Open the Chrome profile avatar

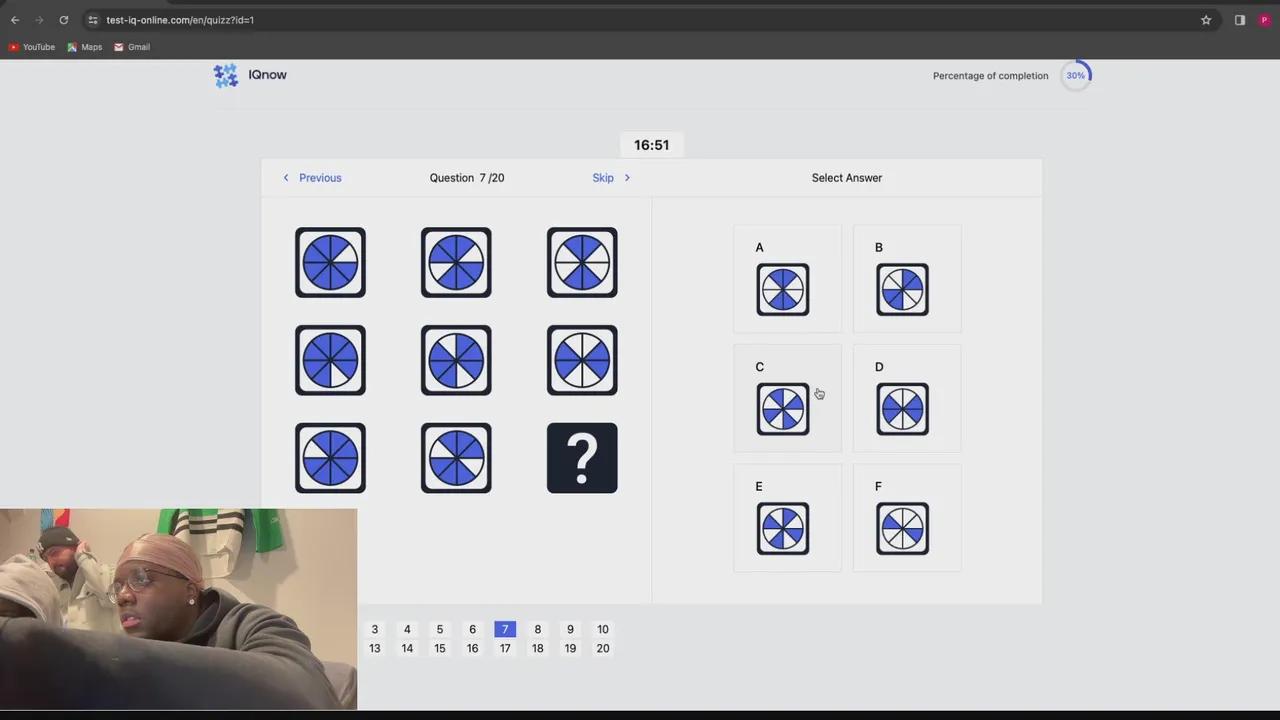(1265, 20)
